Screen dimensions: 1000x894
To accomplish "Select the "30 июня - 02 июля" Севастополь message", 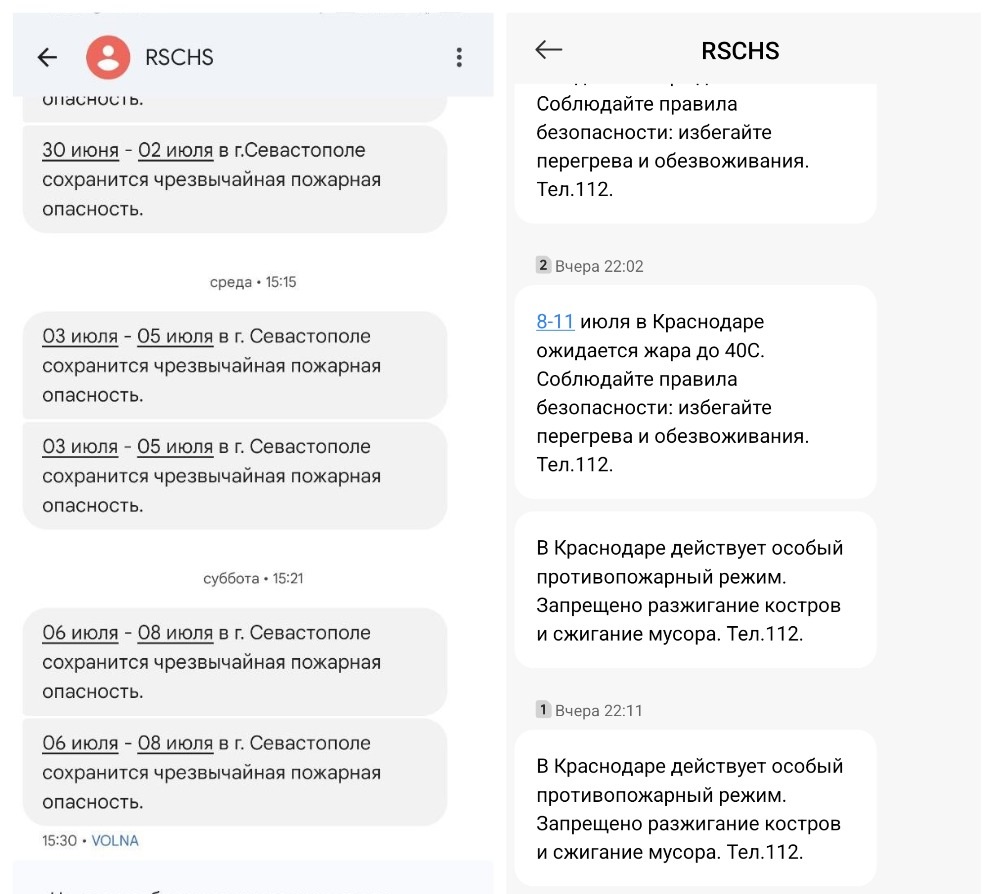I will 234,180.
